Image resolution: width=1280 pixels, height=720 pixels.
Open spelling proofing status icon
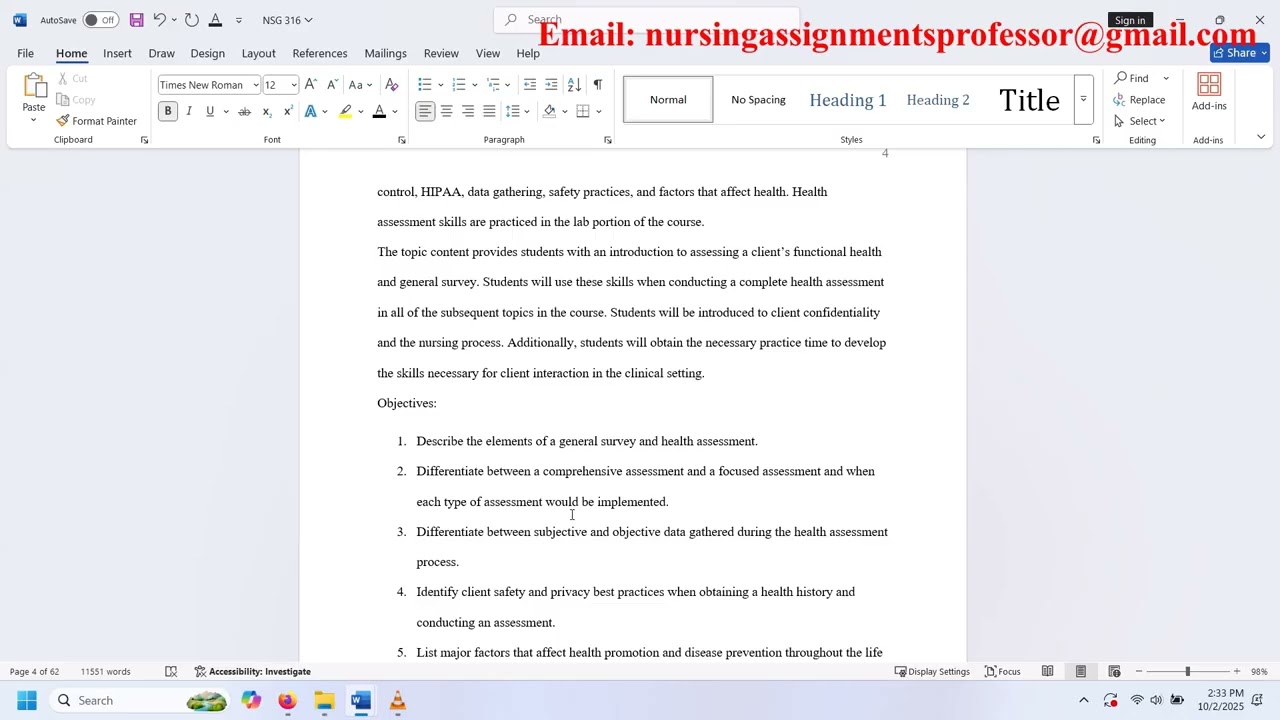(x=171, y=672)
